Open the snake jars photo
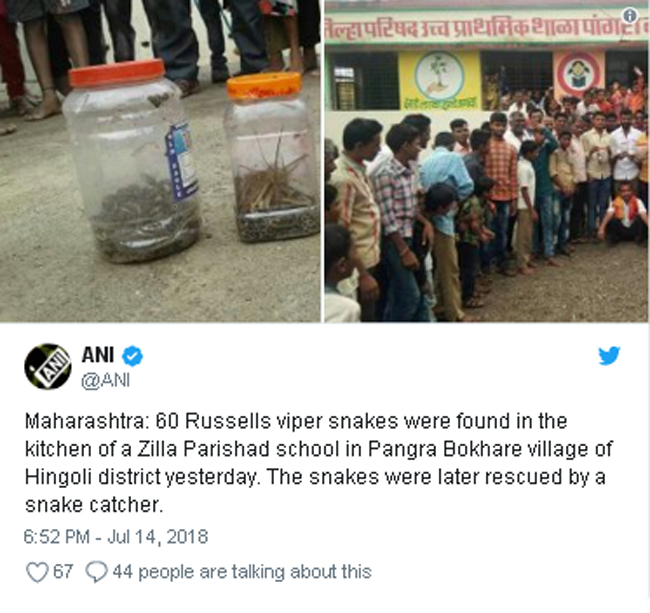The height and width of the screenshot is (613, 650). 160,161
